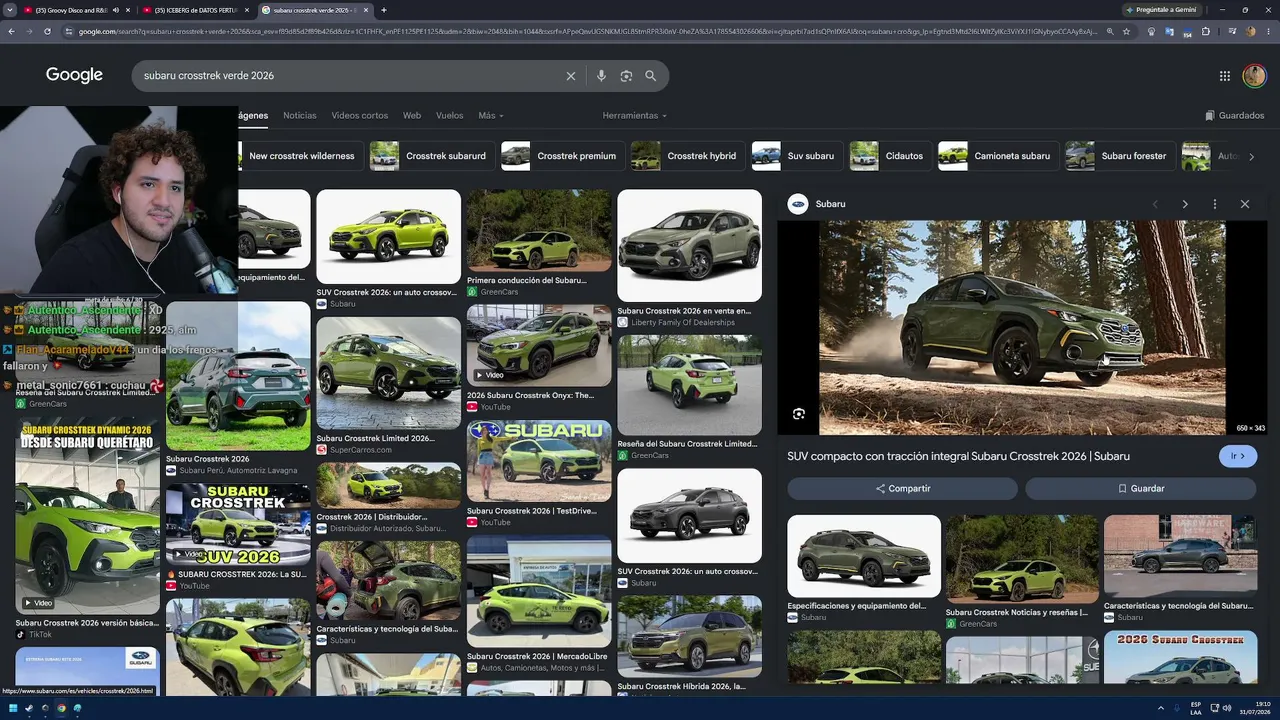The image size is (1280, 720).
Task: Open the Google apps grid
Action: 1225,76
